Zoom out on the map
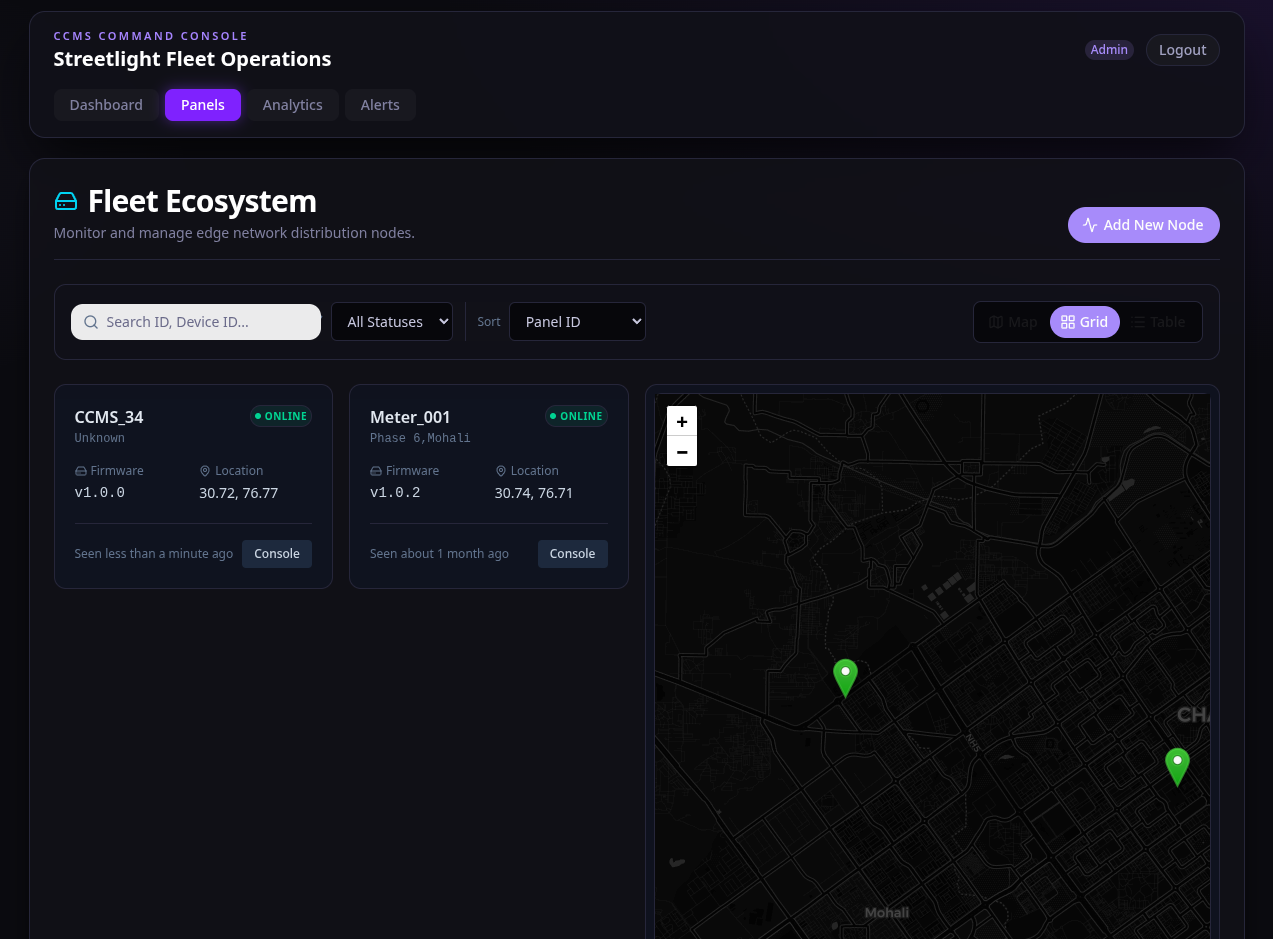 tap(682, 451)
